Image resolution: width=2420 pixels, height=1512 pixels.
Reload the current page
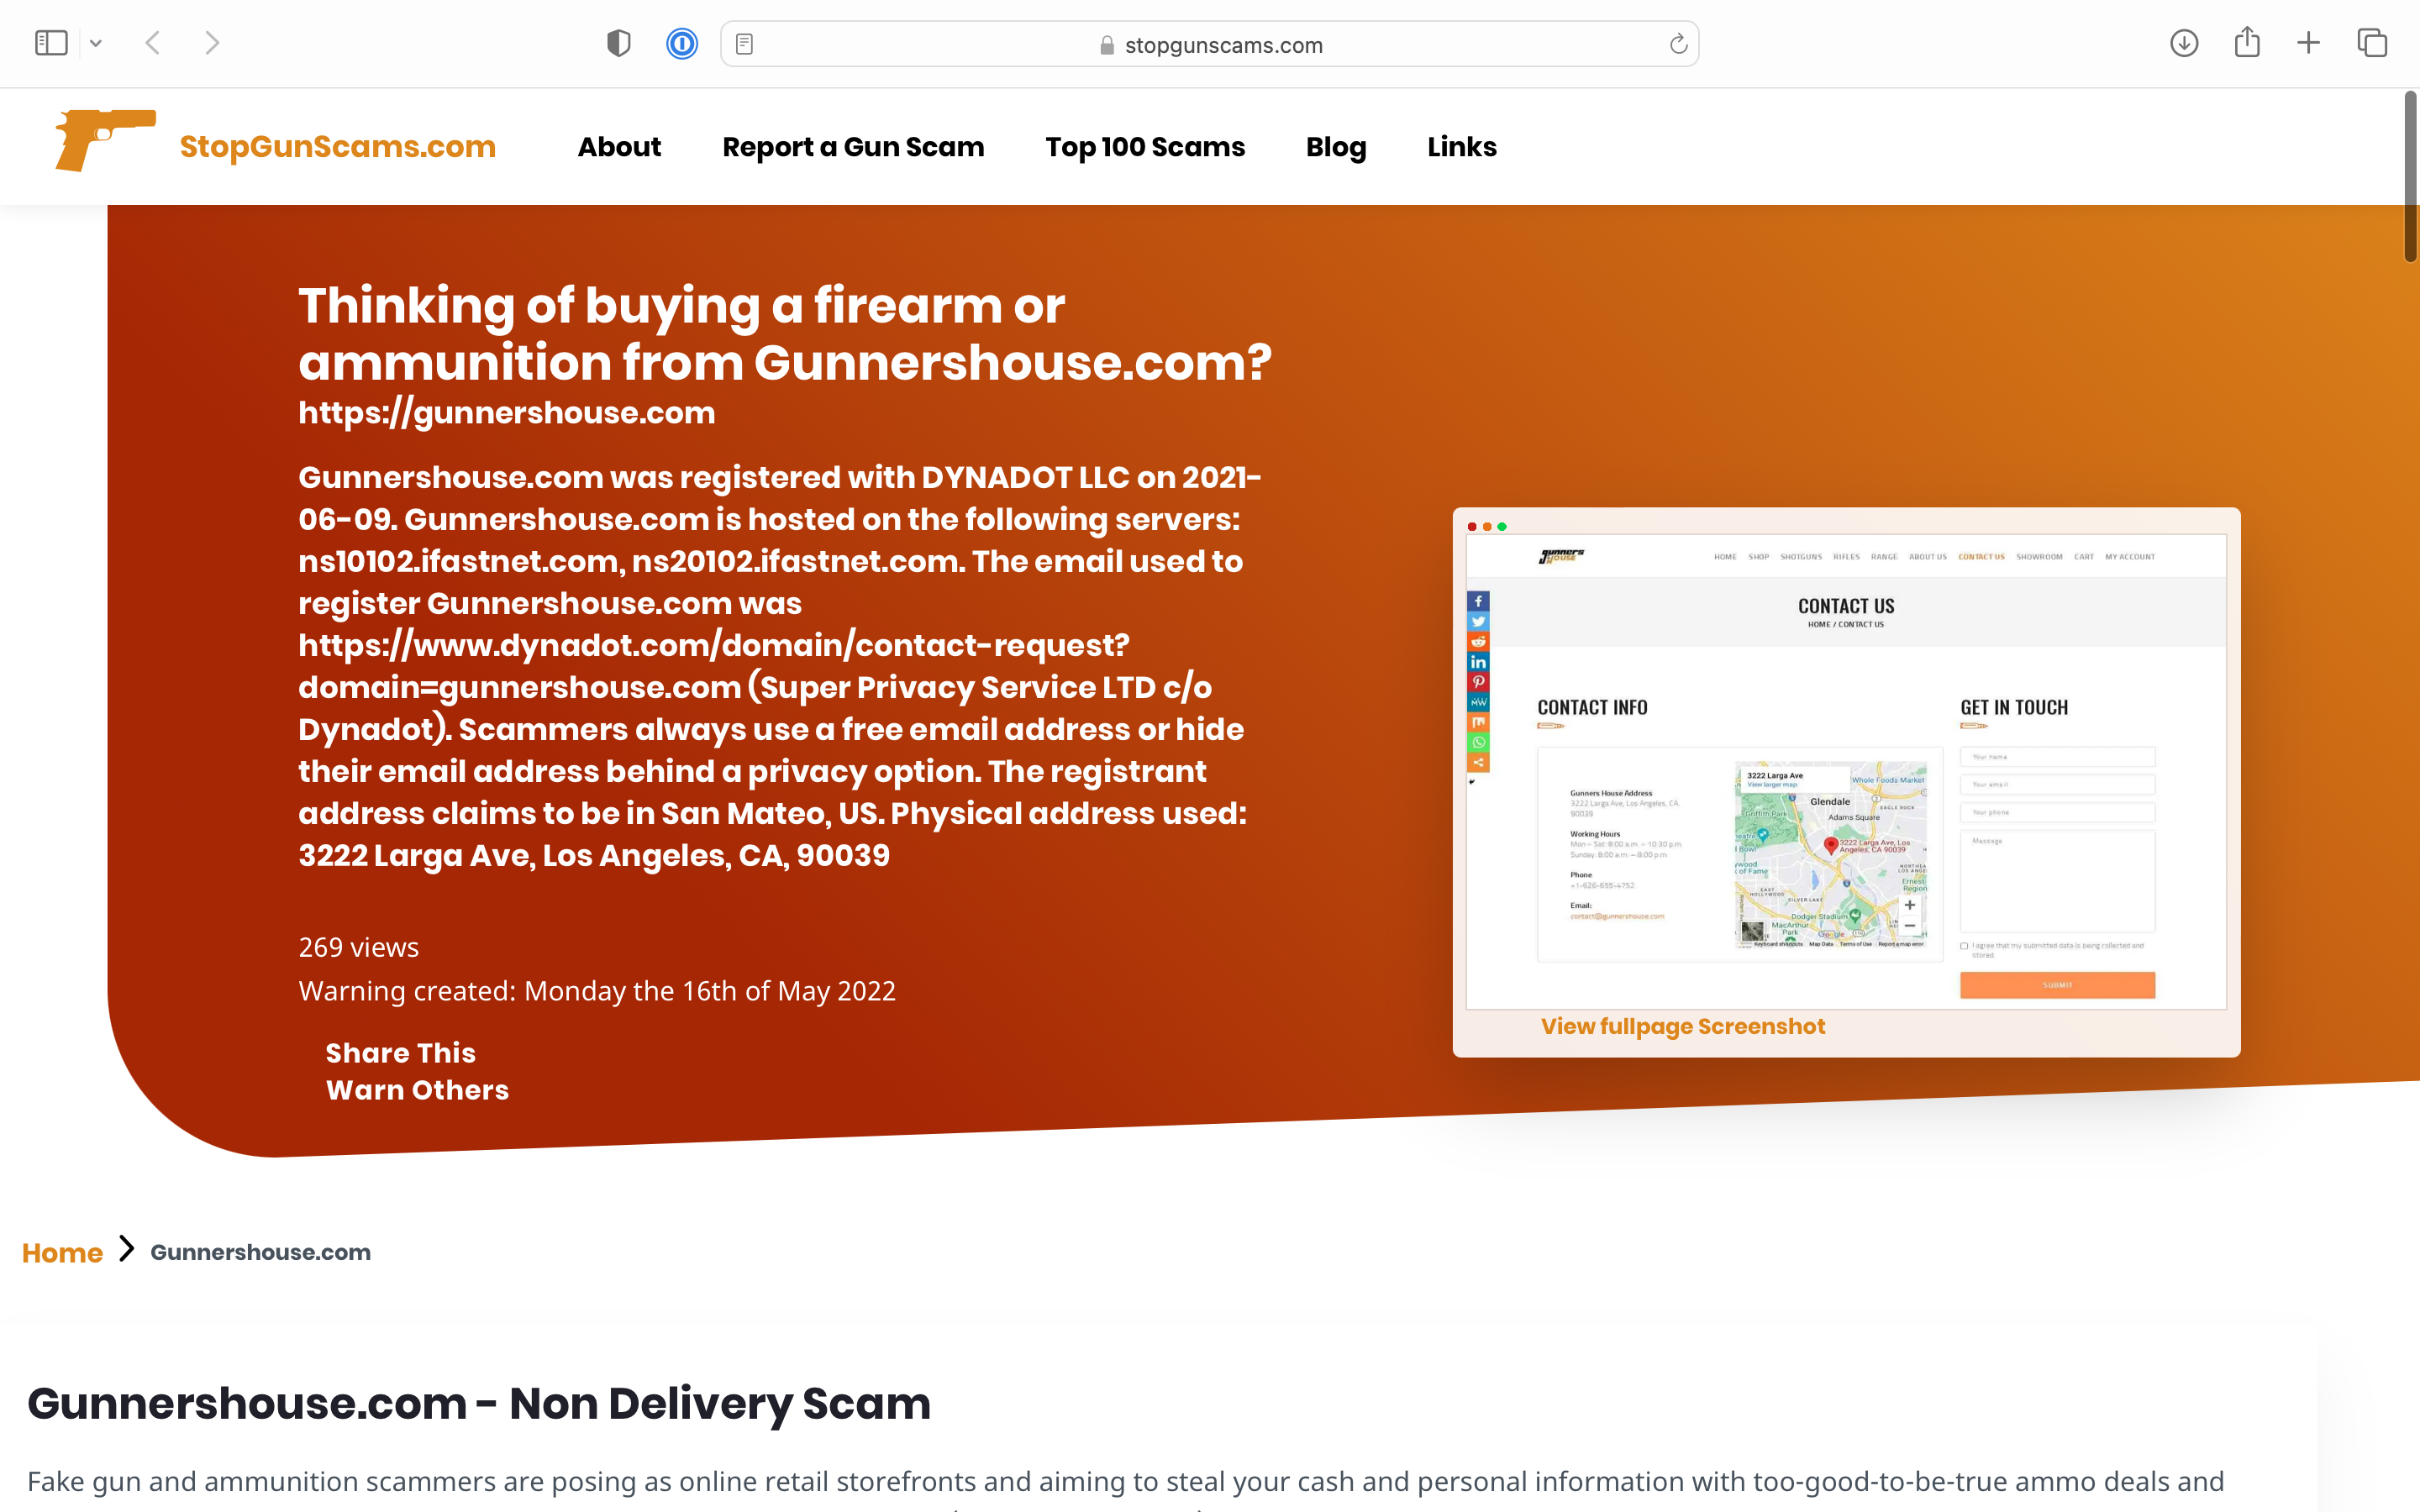coord(1678,44)
